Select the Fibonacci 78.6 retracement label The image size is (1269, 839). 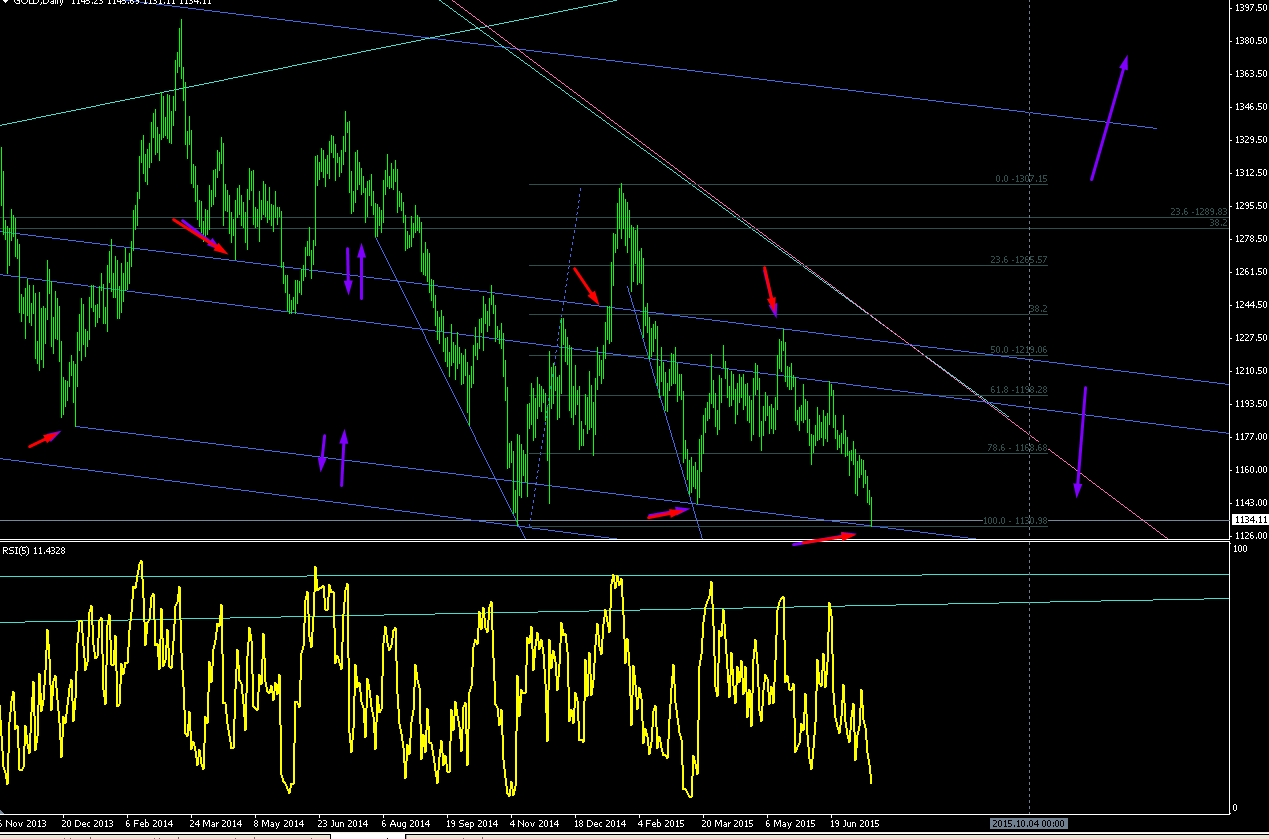(x=1019, y=448)
